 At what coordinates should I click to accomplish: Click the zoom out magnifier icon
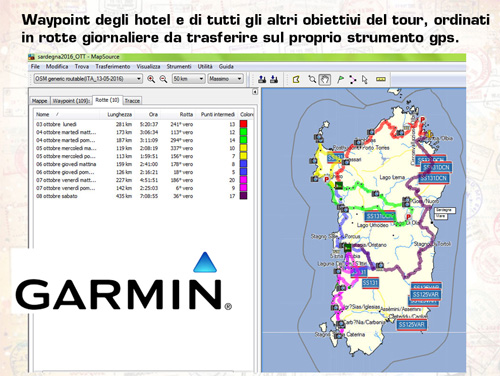[163, 79]
